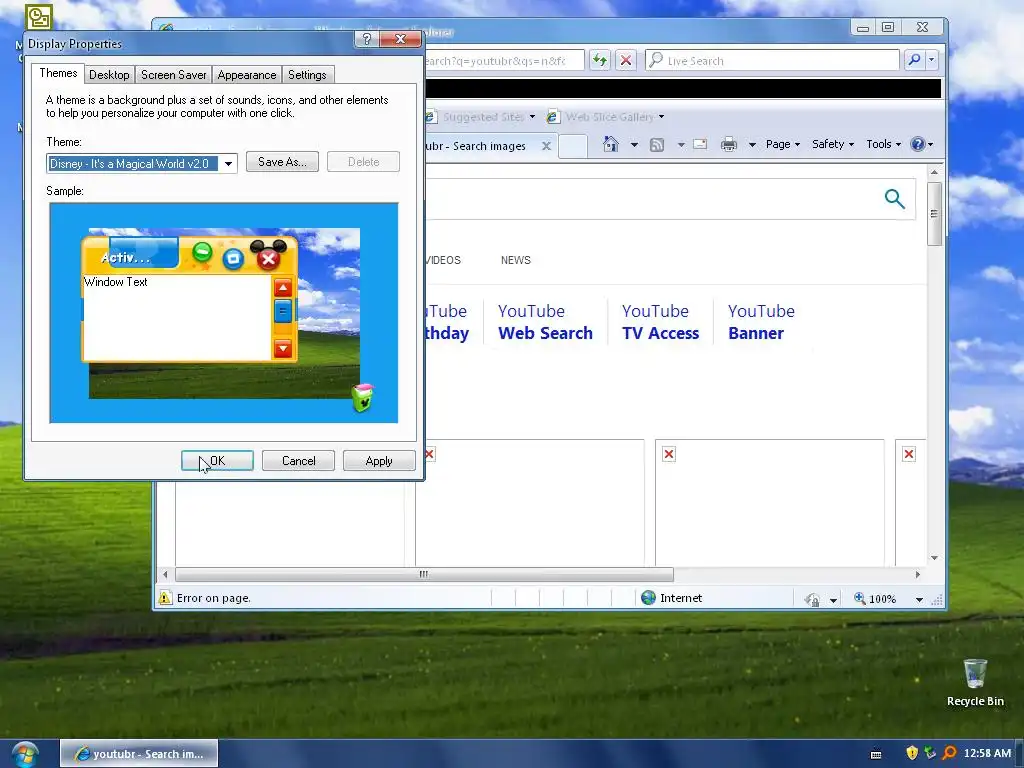This screenshot has height=768, width=1024.
Task: Click the orange magnifier tray icon
Action: point(950,753)
